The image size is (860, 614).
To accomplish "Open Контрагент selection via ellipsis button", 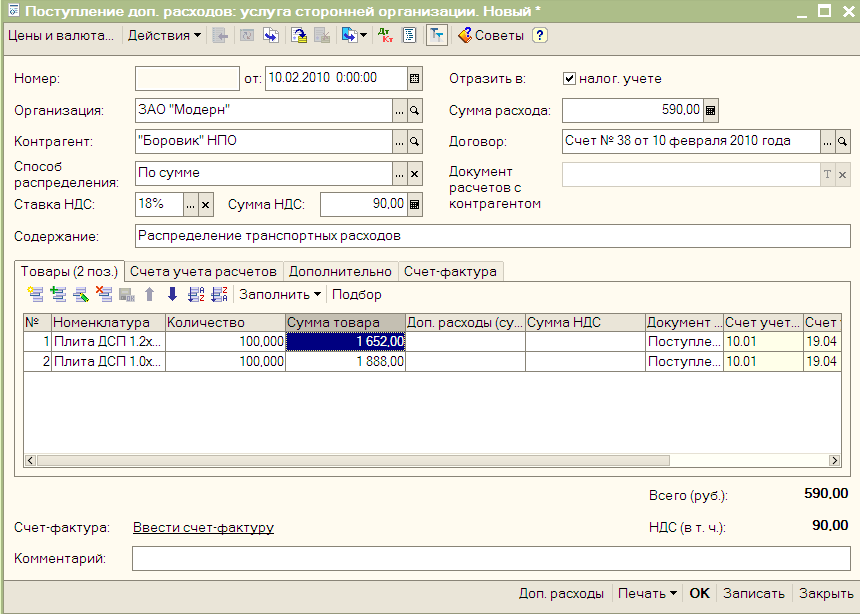I will (x=400, y=142).
